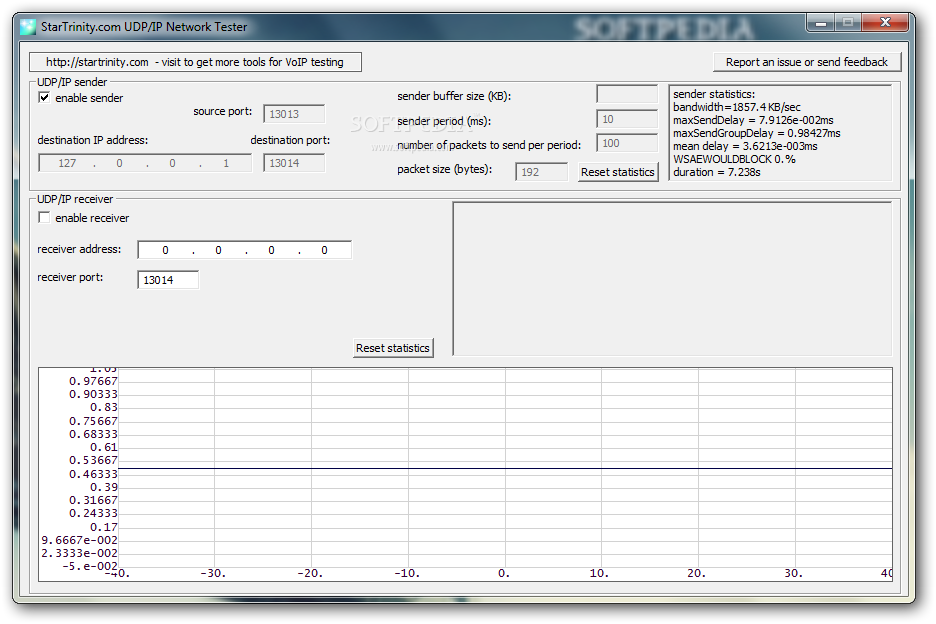Click the -30. x-axis label
936x624 pixels.
coord(213,573)
